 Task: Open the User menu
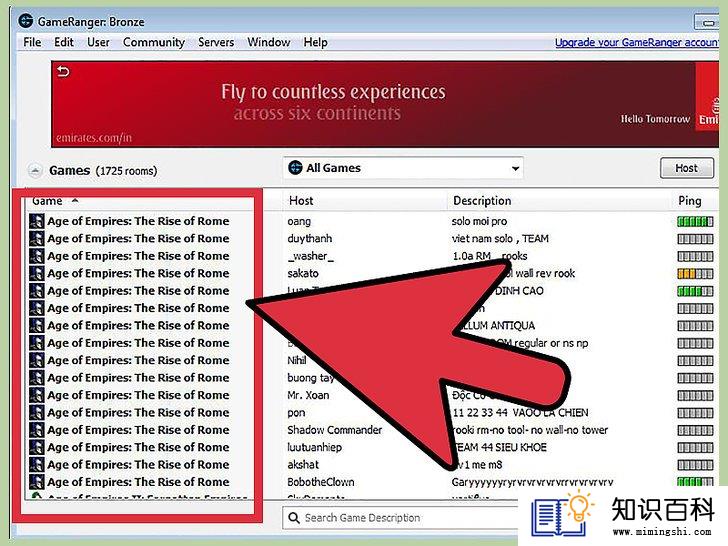98,42
